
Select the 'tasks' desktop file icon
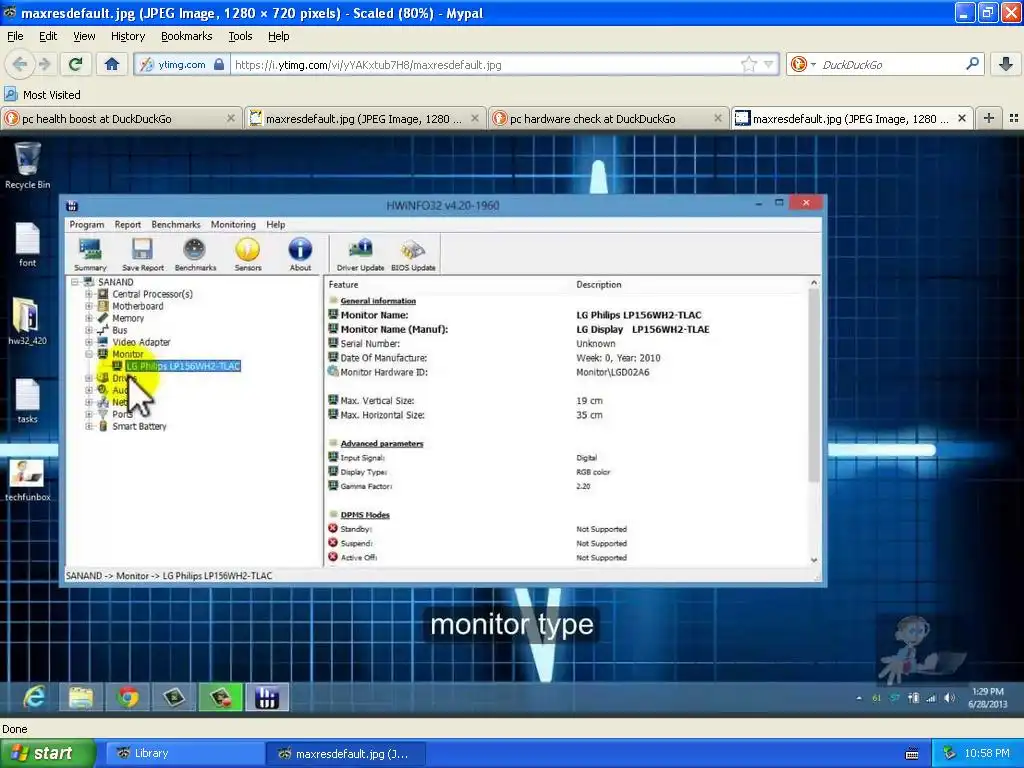(x=27, y=400)
